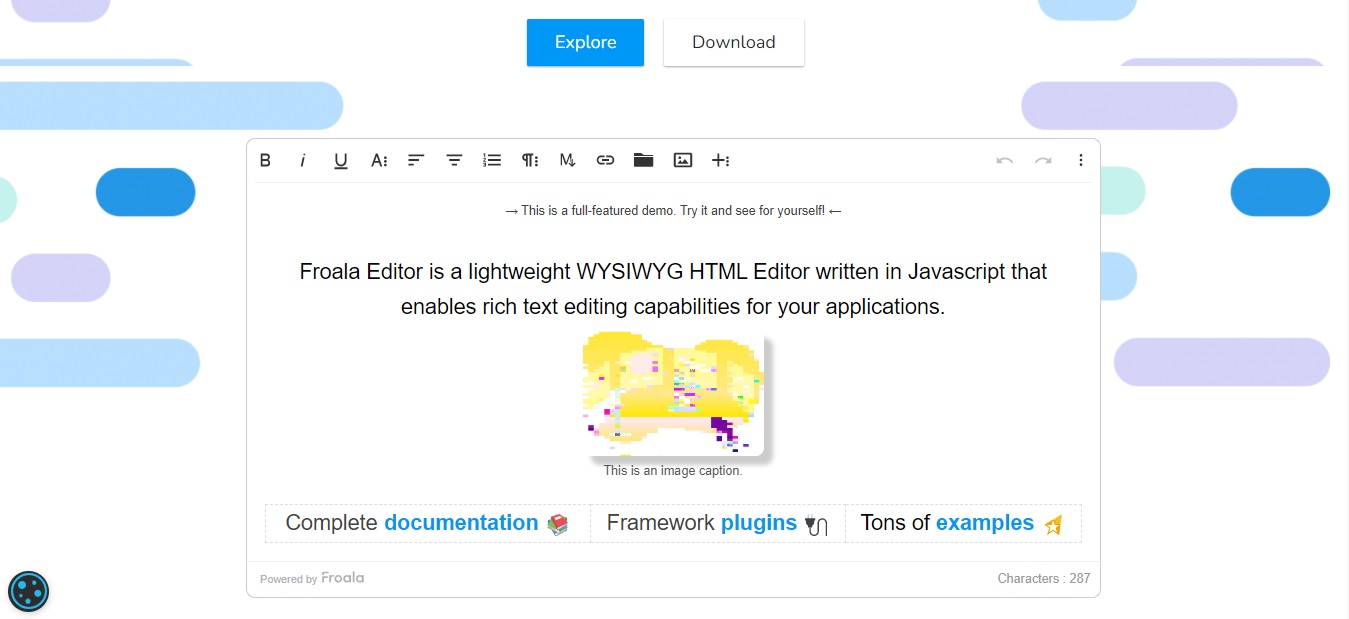Screen dimensions: 1349x619
Task: Toggle bold formatting in the toolbar
Action: 265,160
